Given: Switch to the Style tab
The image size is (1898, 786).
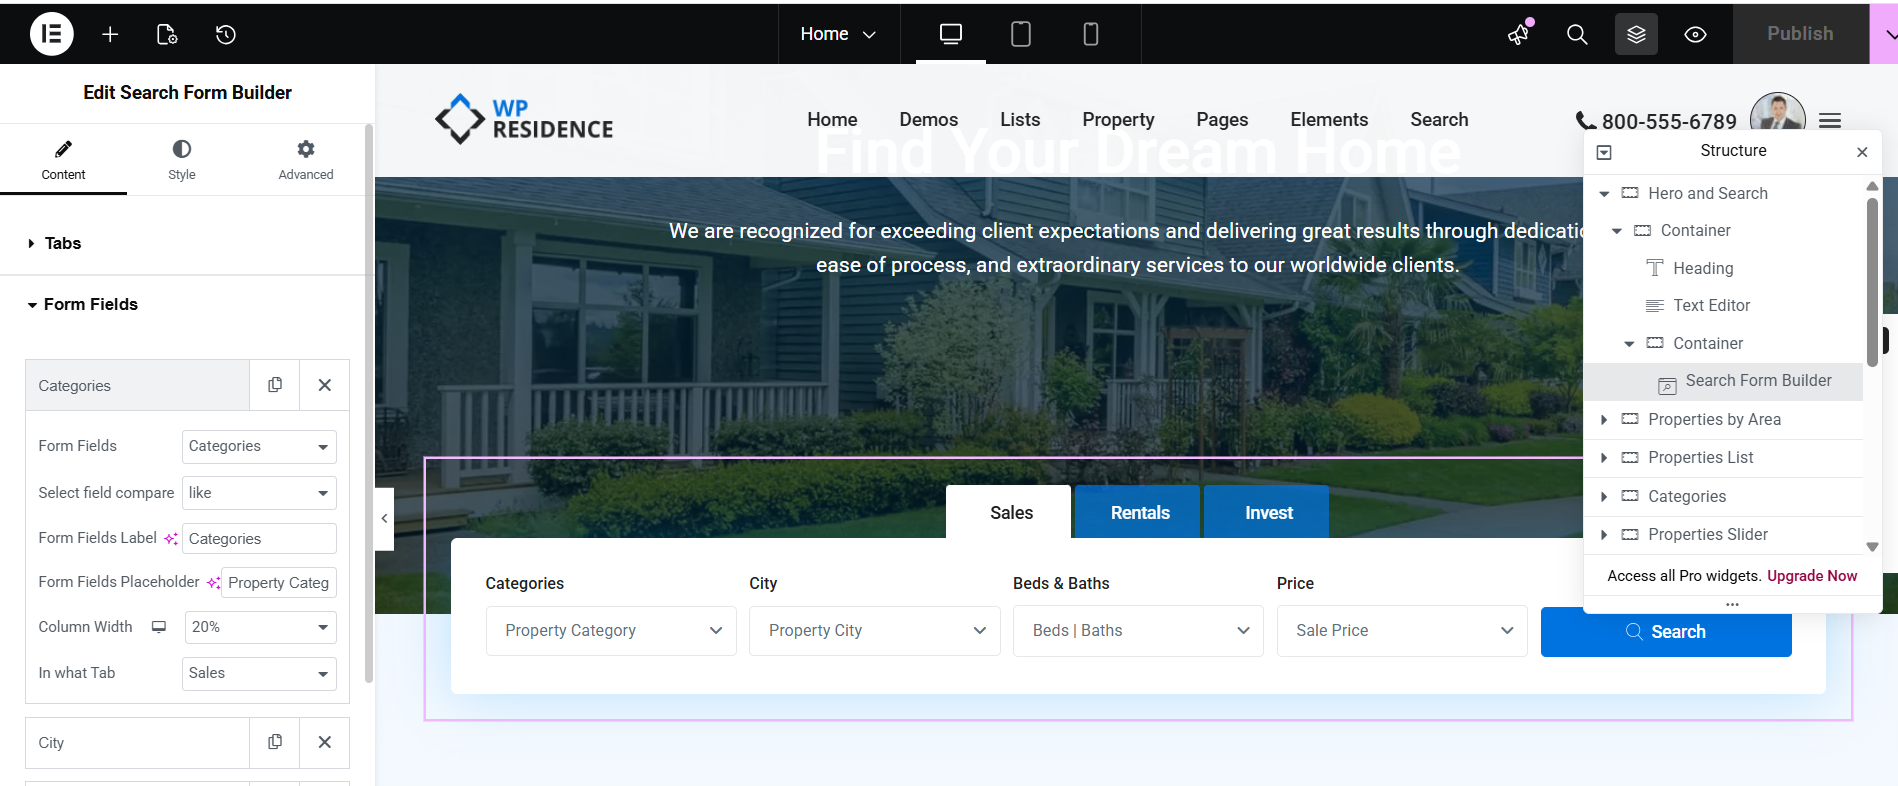Looking at the screenshot, I should point(182,159).
